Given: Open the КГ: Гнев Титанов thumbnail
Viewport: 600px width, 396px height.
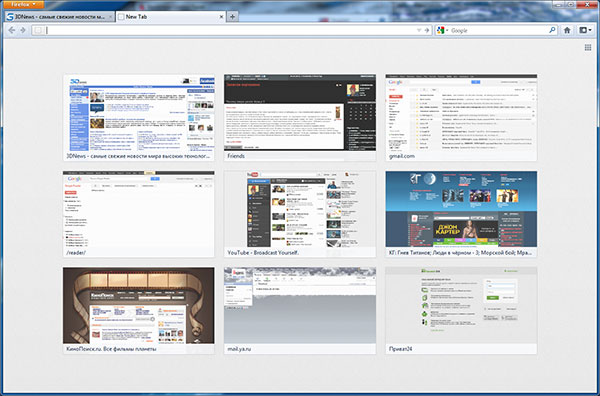Looking at the screenshot, I should (x=461, y=214).
